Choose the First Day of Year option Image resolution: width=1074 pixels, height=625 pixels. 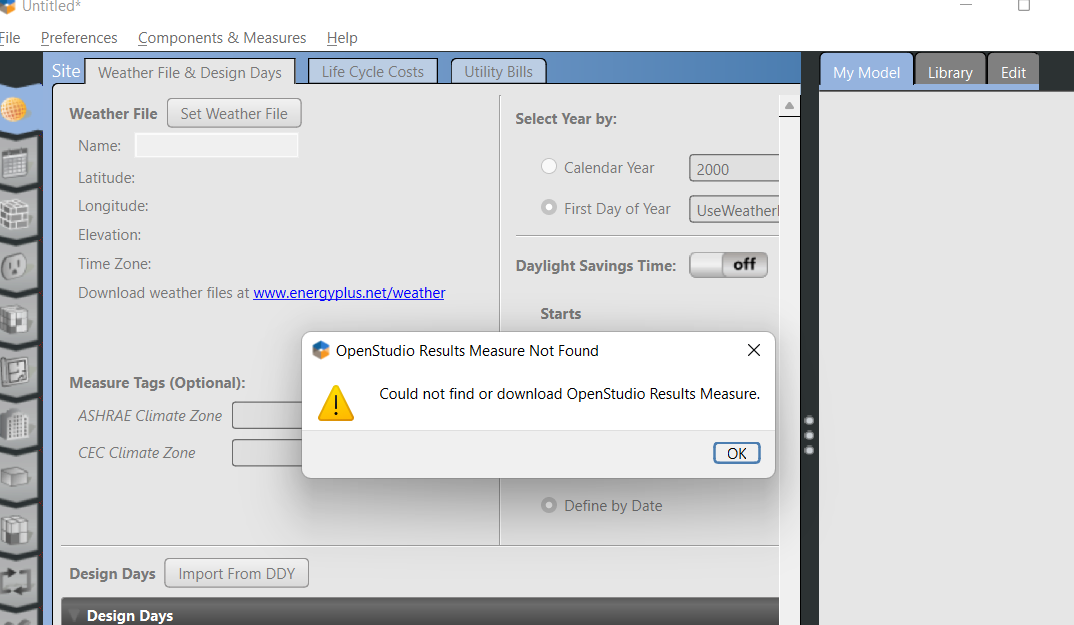click(x=548, y=208)
